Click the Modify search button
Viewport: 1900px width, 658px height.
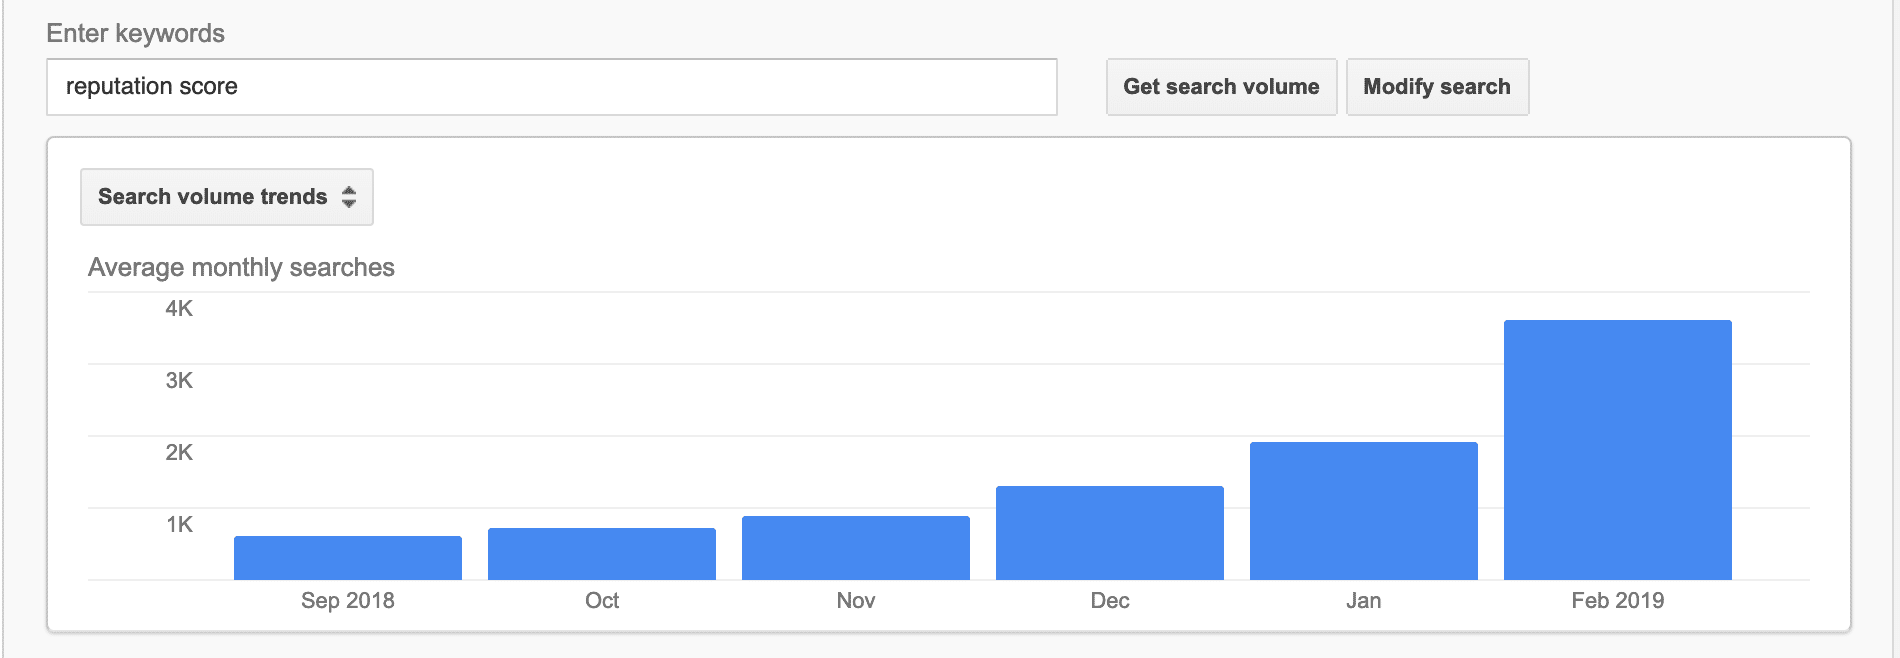tap(1437, 87)
